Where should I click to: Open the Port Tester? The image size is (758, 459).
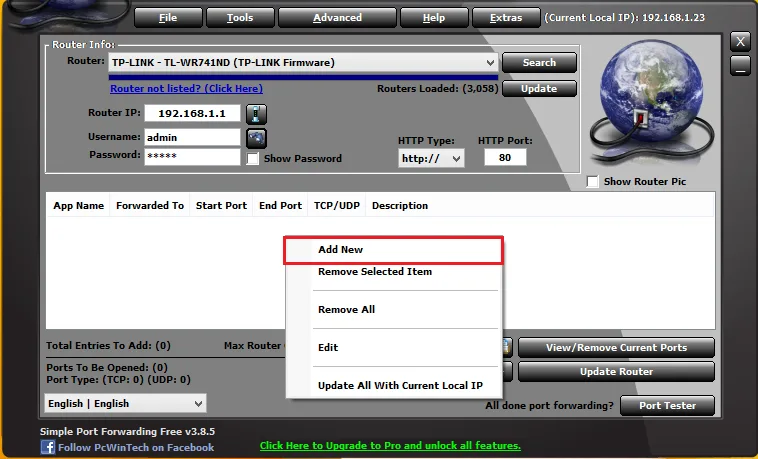pos(667,405)
